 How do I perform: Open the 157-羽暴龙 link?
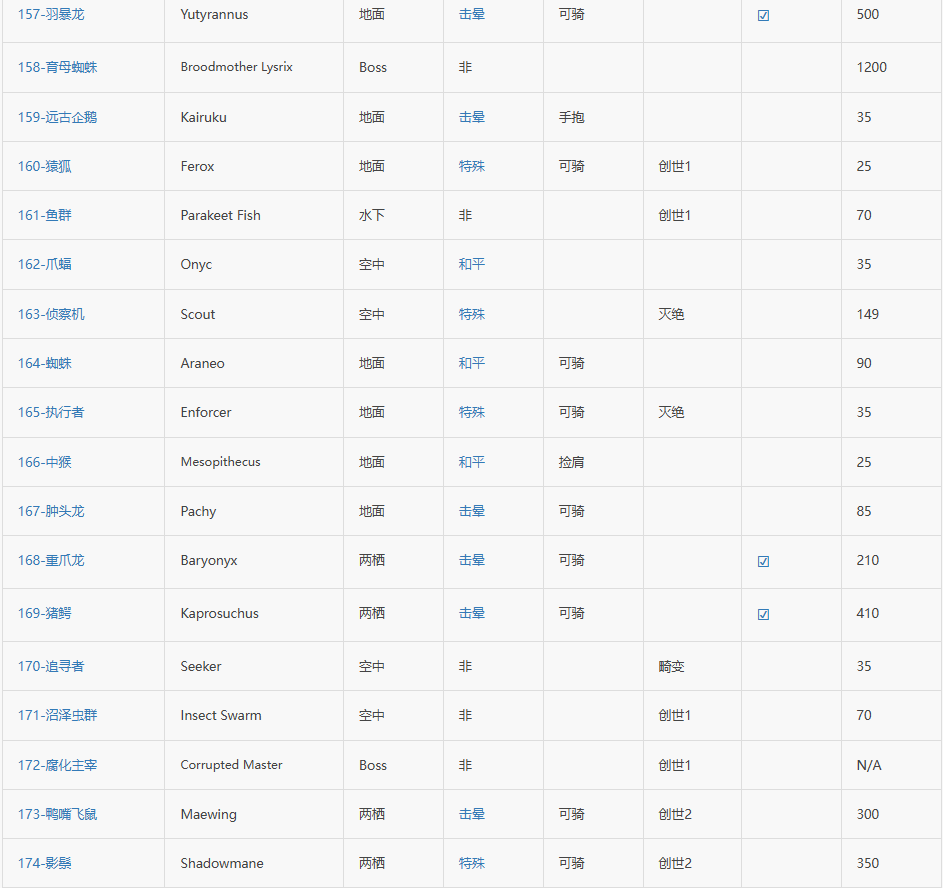(51, 15)
